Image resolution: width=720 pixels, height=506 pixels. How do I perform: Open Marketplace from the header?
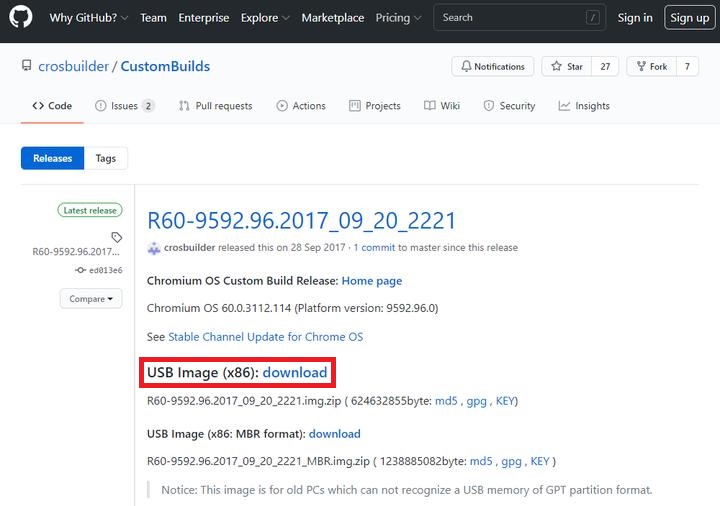click(x=332, y=17)
